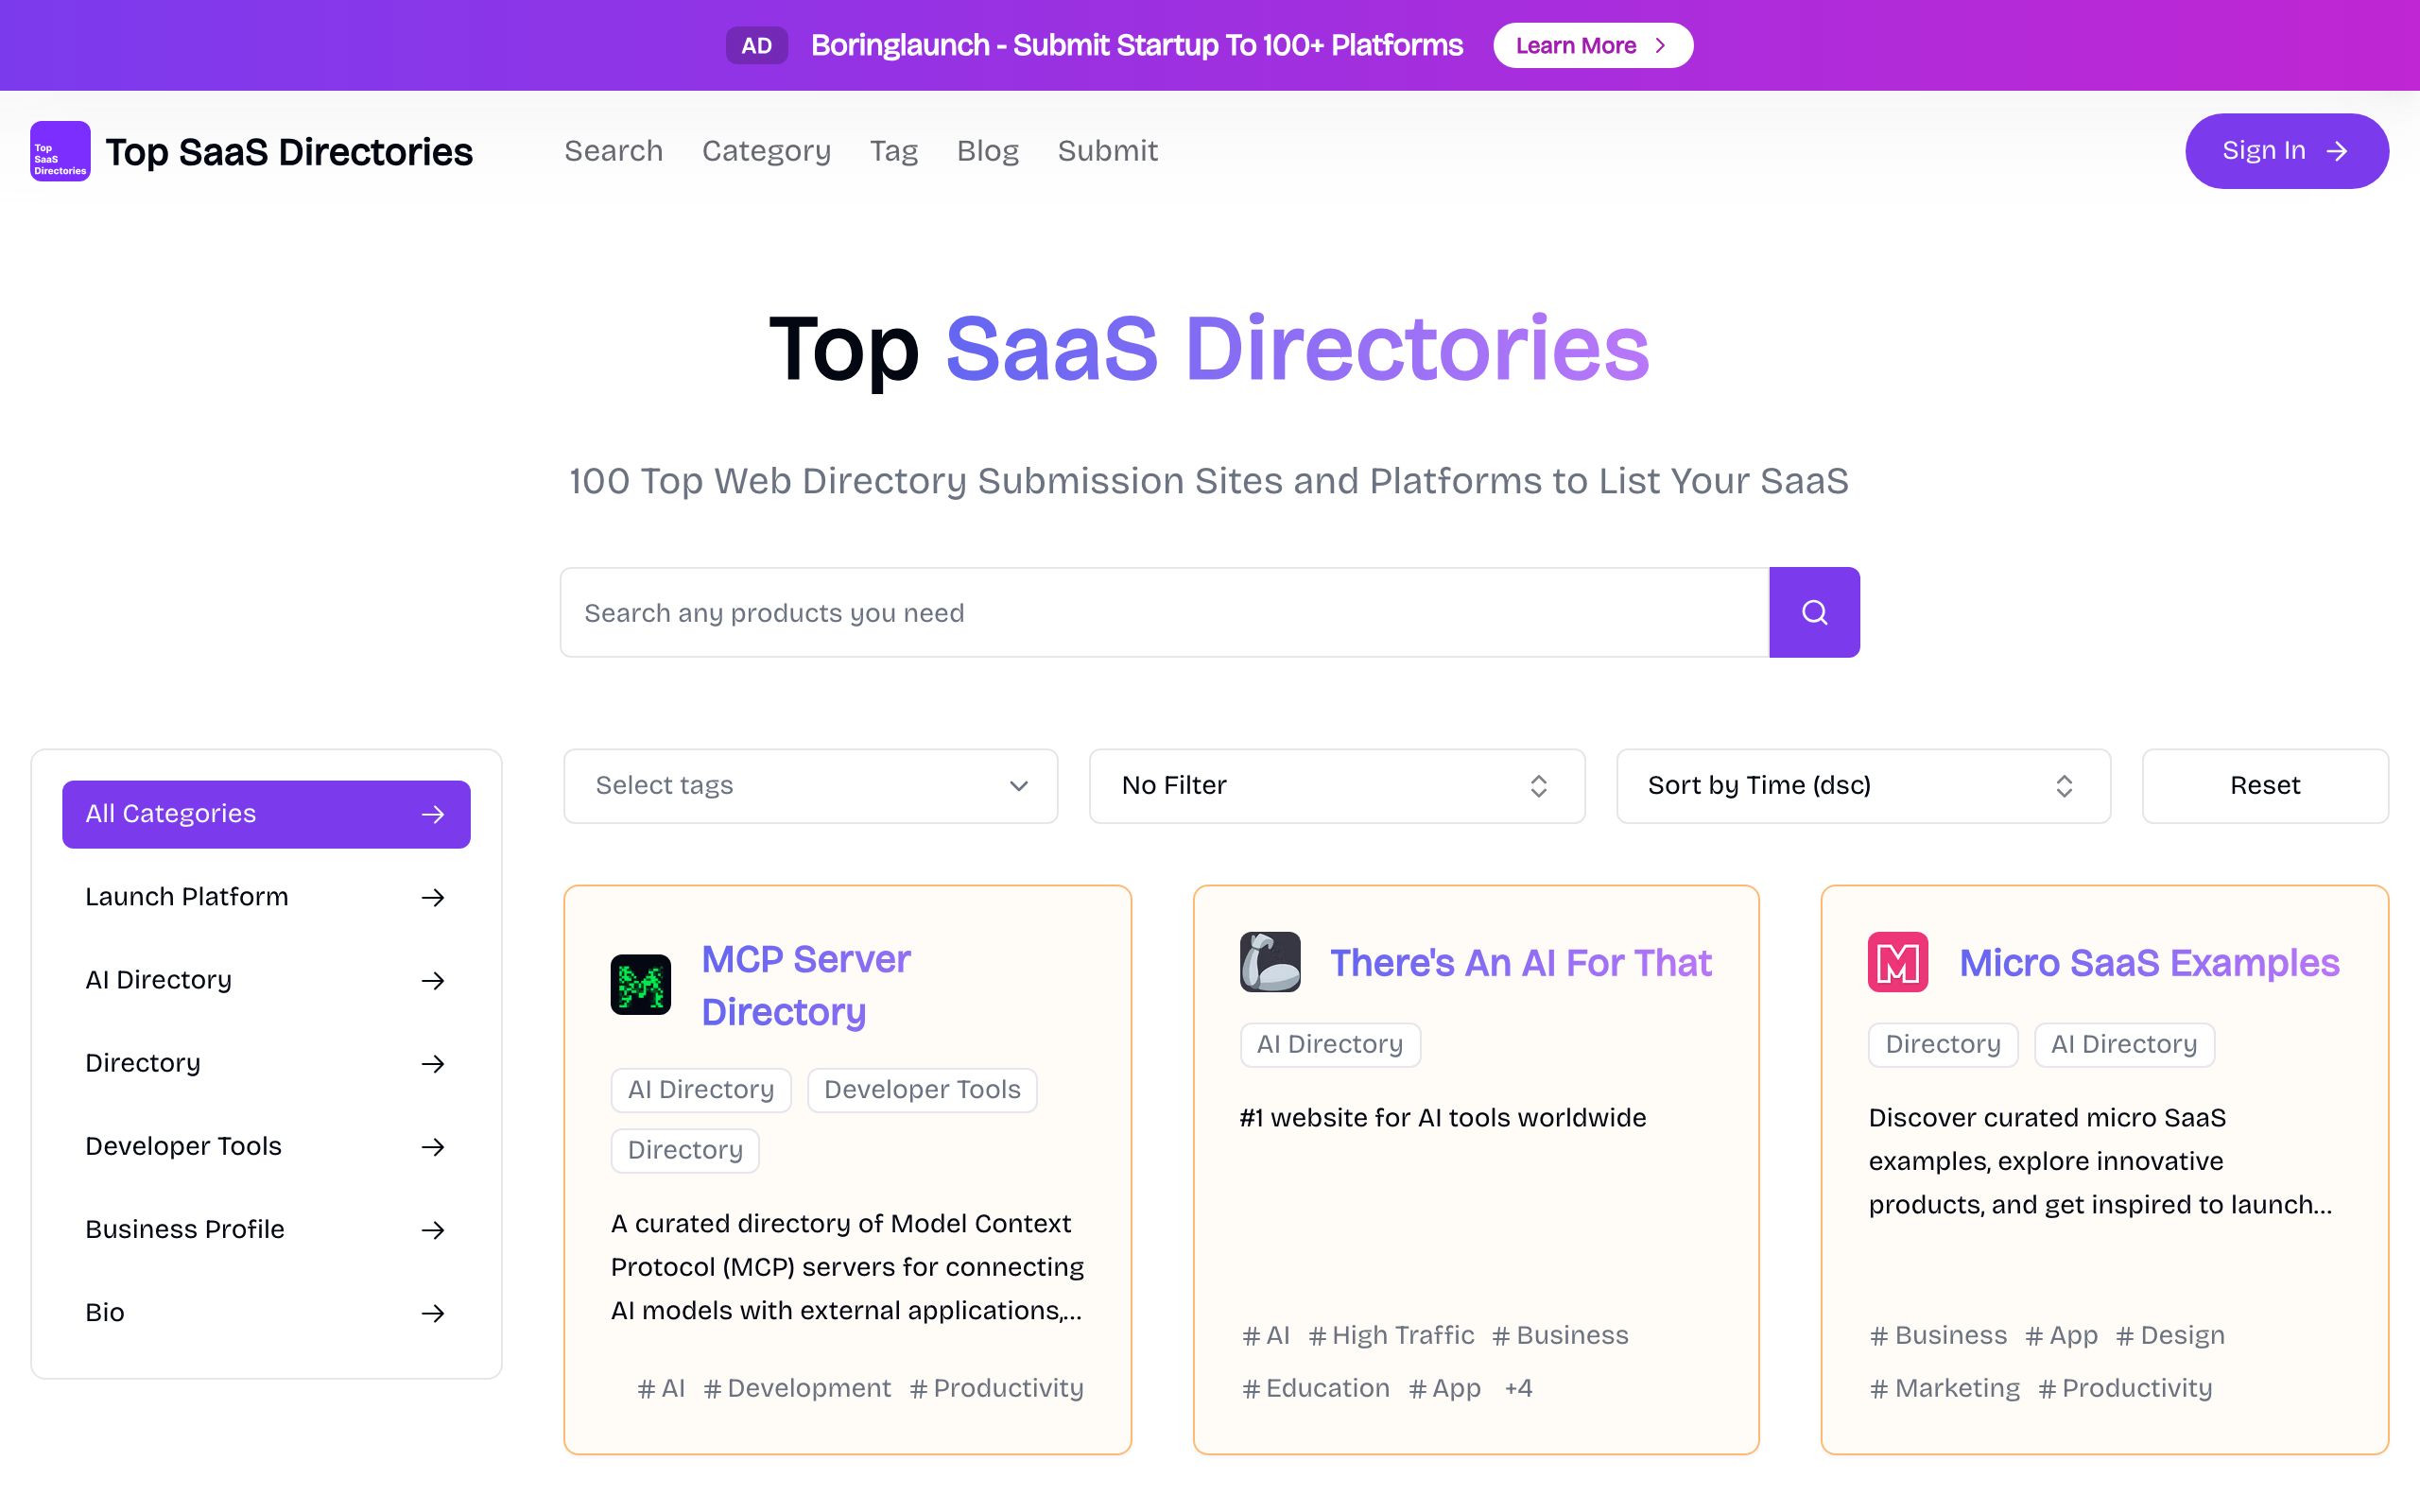Open the Sort by Time (dsc) dropdown
Viewport: 2420px width, 1512px height.
(x=1863, y=786)
